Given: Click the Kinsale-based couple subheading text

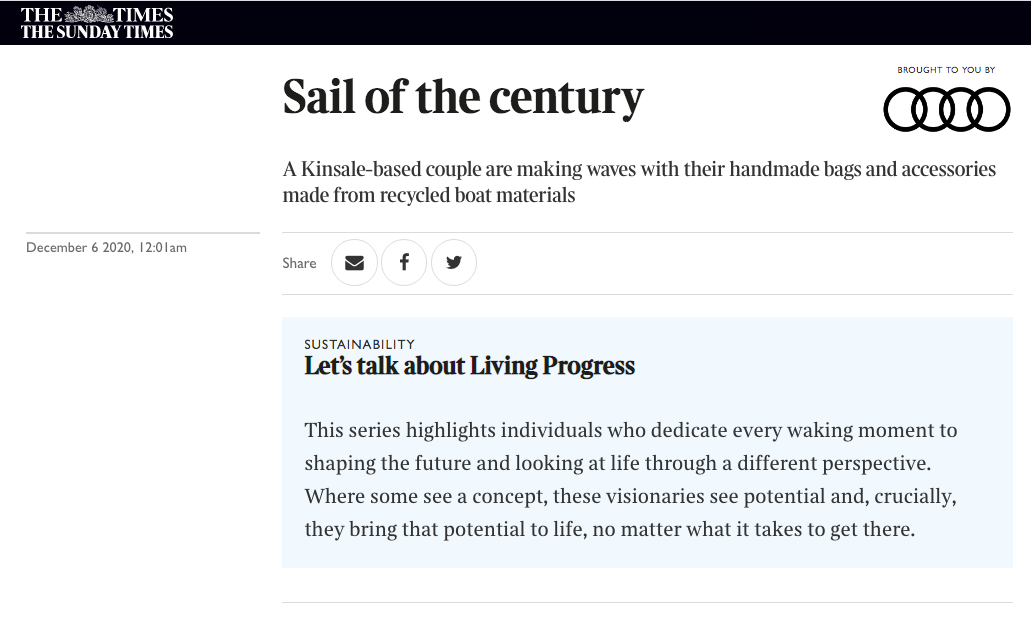Looking at the screenshot, I should point(639,182).
